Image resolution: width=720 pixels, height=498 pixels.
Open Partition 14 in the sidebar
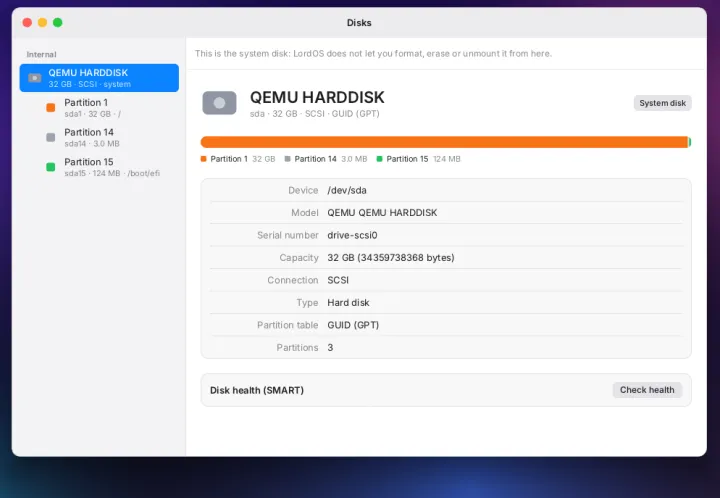pyautogui.click(x=99, y=137)
